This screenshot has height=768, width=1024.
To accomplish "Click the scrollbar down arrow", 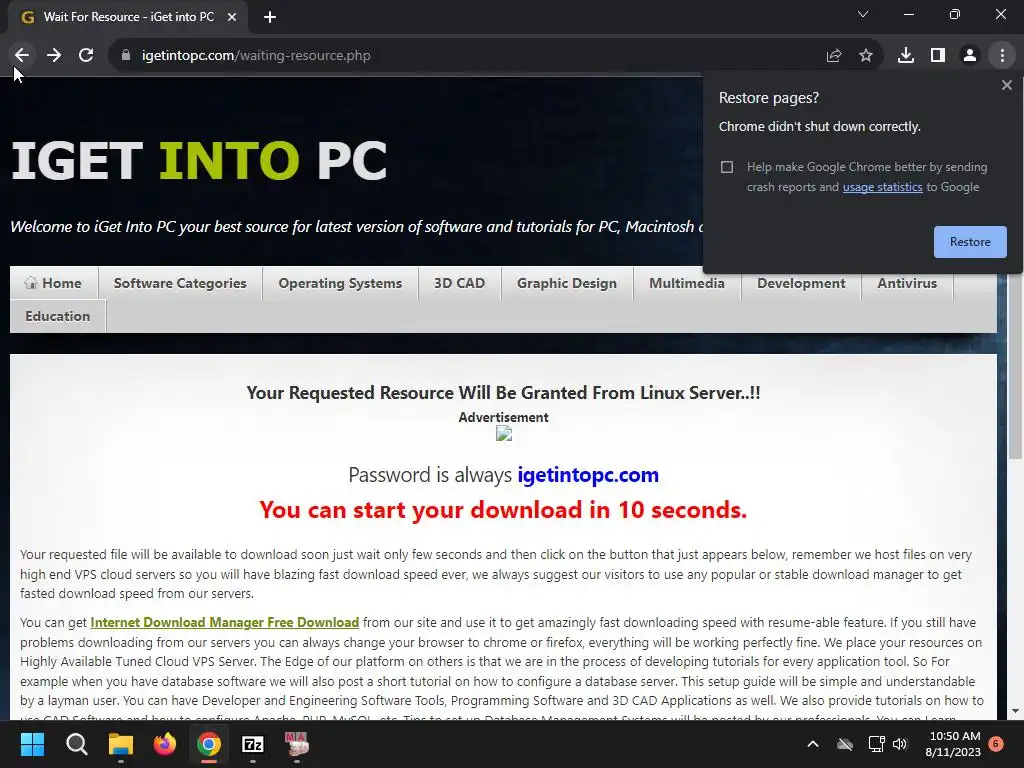I will coord(1015,711).
